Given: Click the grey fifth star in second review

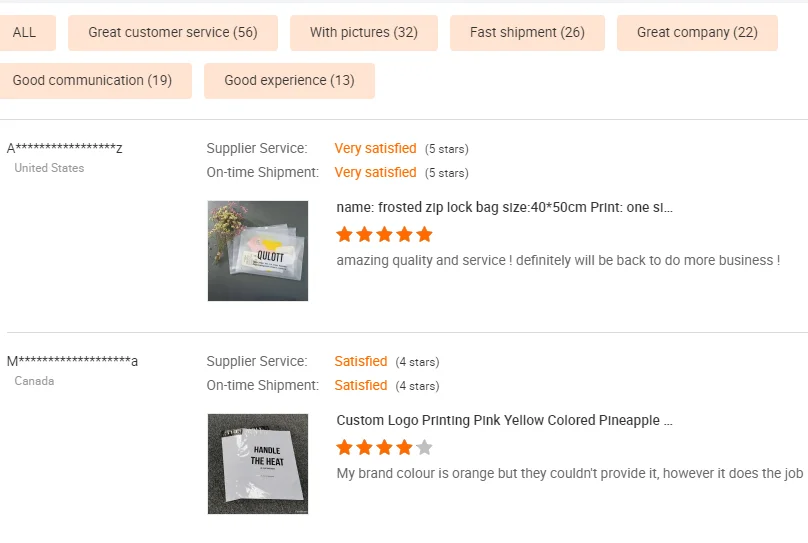Looking at the screenshot, I should pos(424,448).
